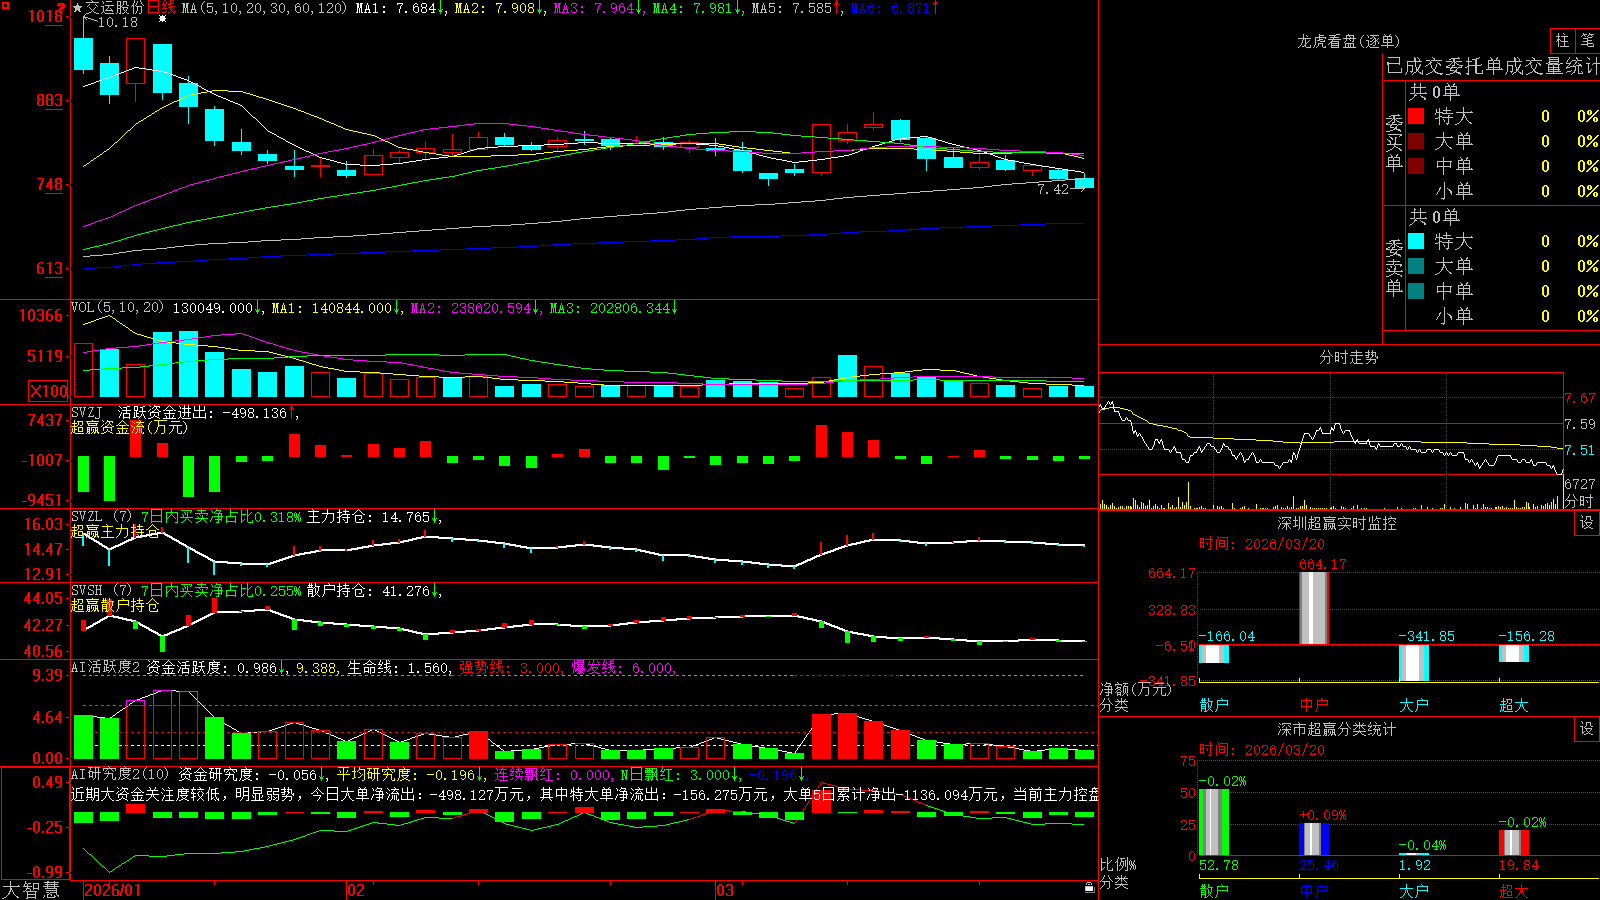Click the 委卖单 vertical label
The image size is (1600, 900).
1394,267
